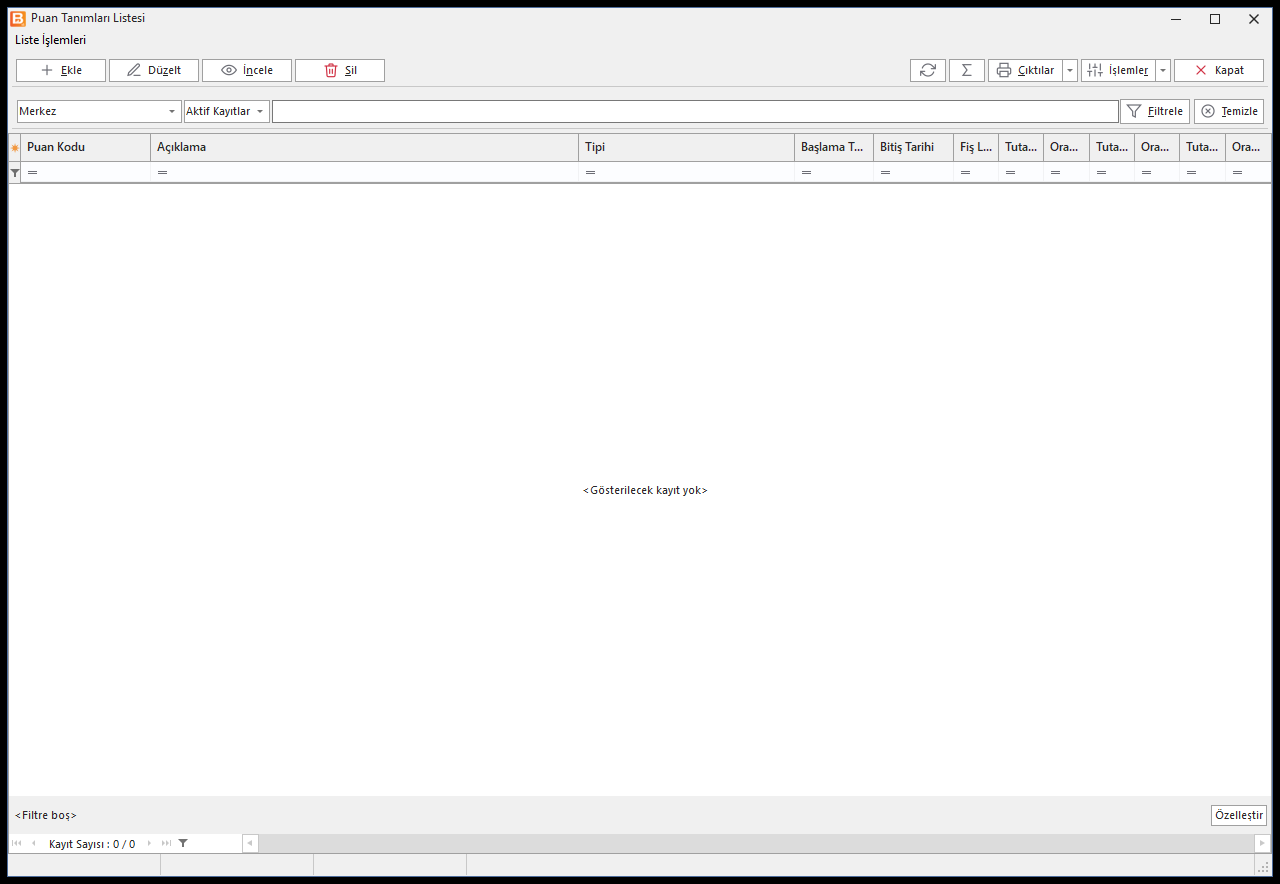Expand the Çıktılar dropdown arrow

pyautogui.click(x=1070, y=70)
